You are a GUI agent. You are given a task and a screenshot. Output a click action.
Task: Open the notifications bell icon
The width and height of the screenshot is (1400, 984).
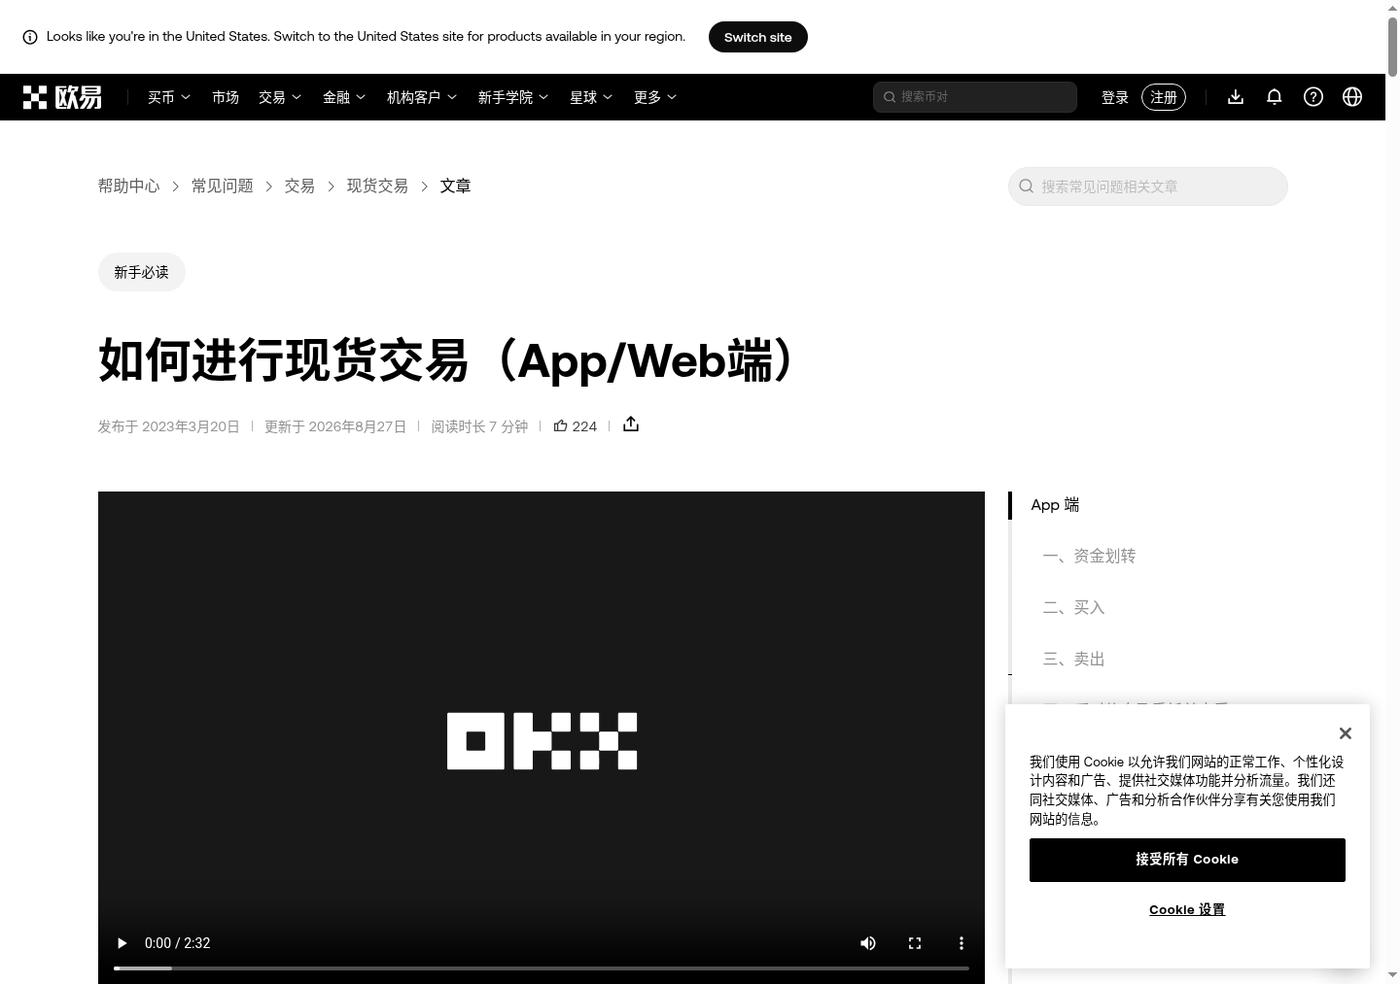tap(1274, 97)
